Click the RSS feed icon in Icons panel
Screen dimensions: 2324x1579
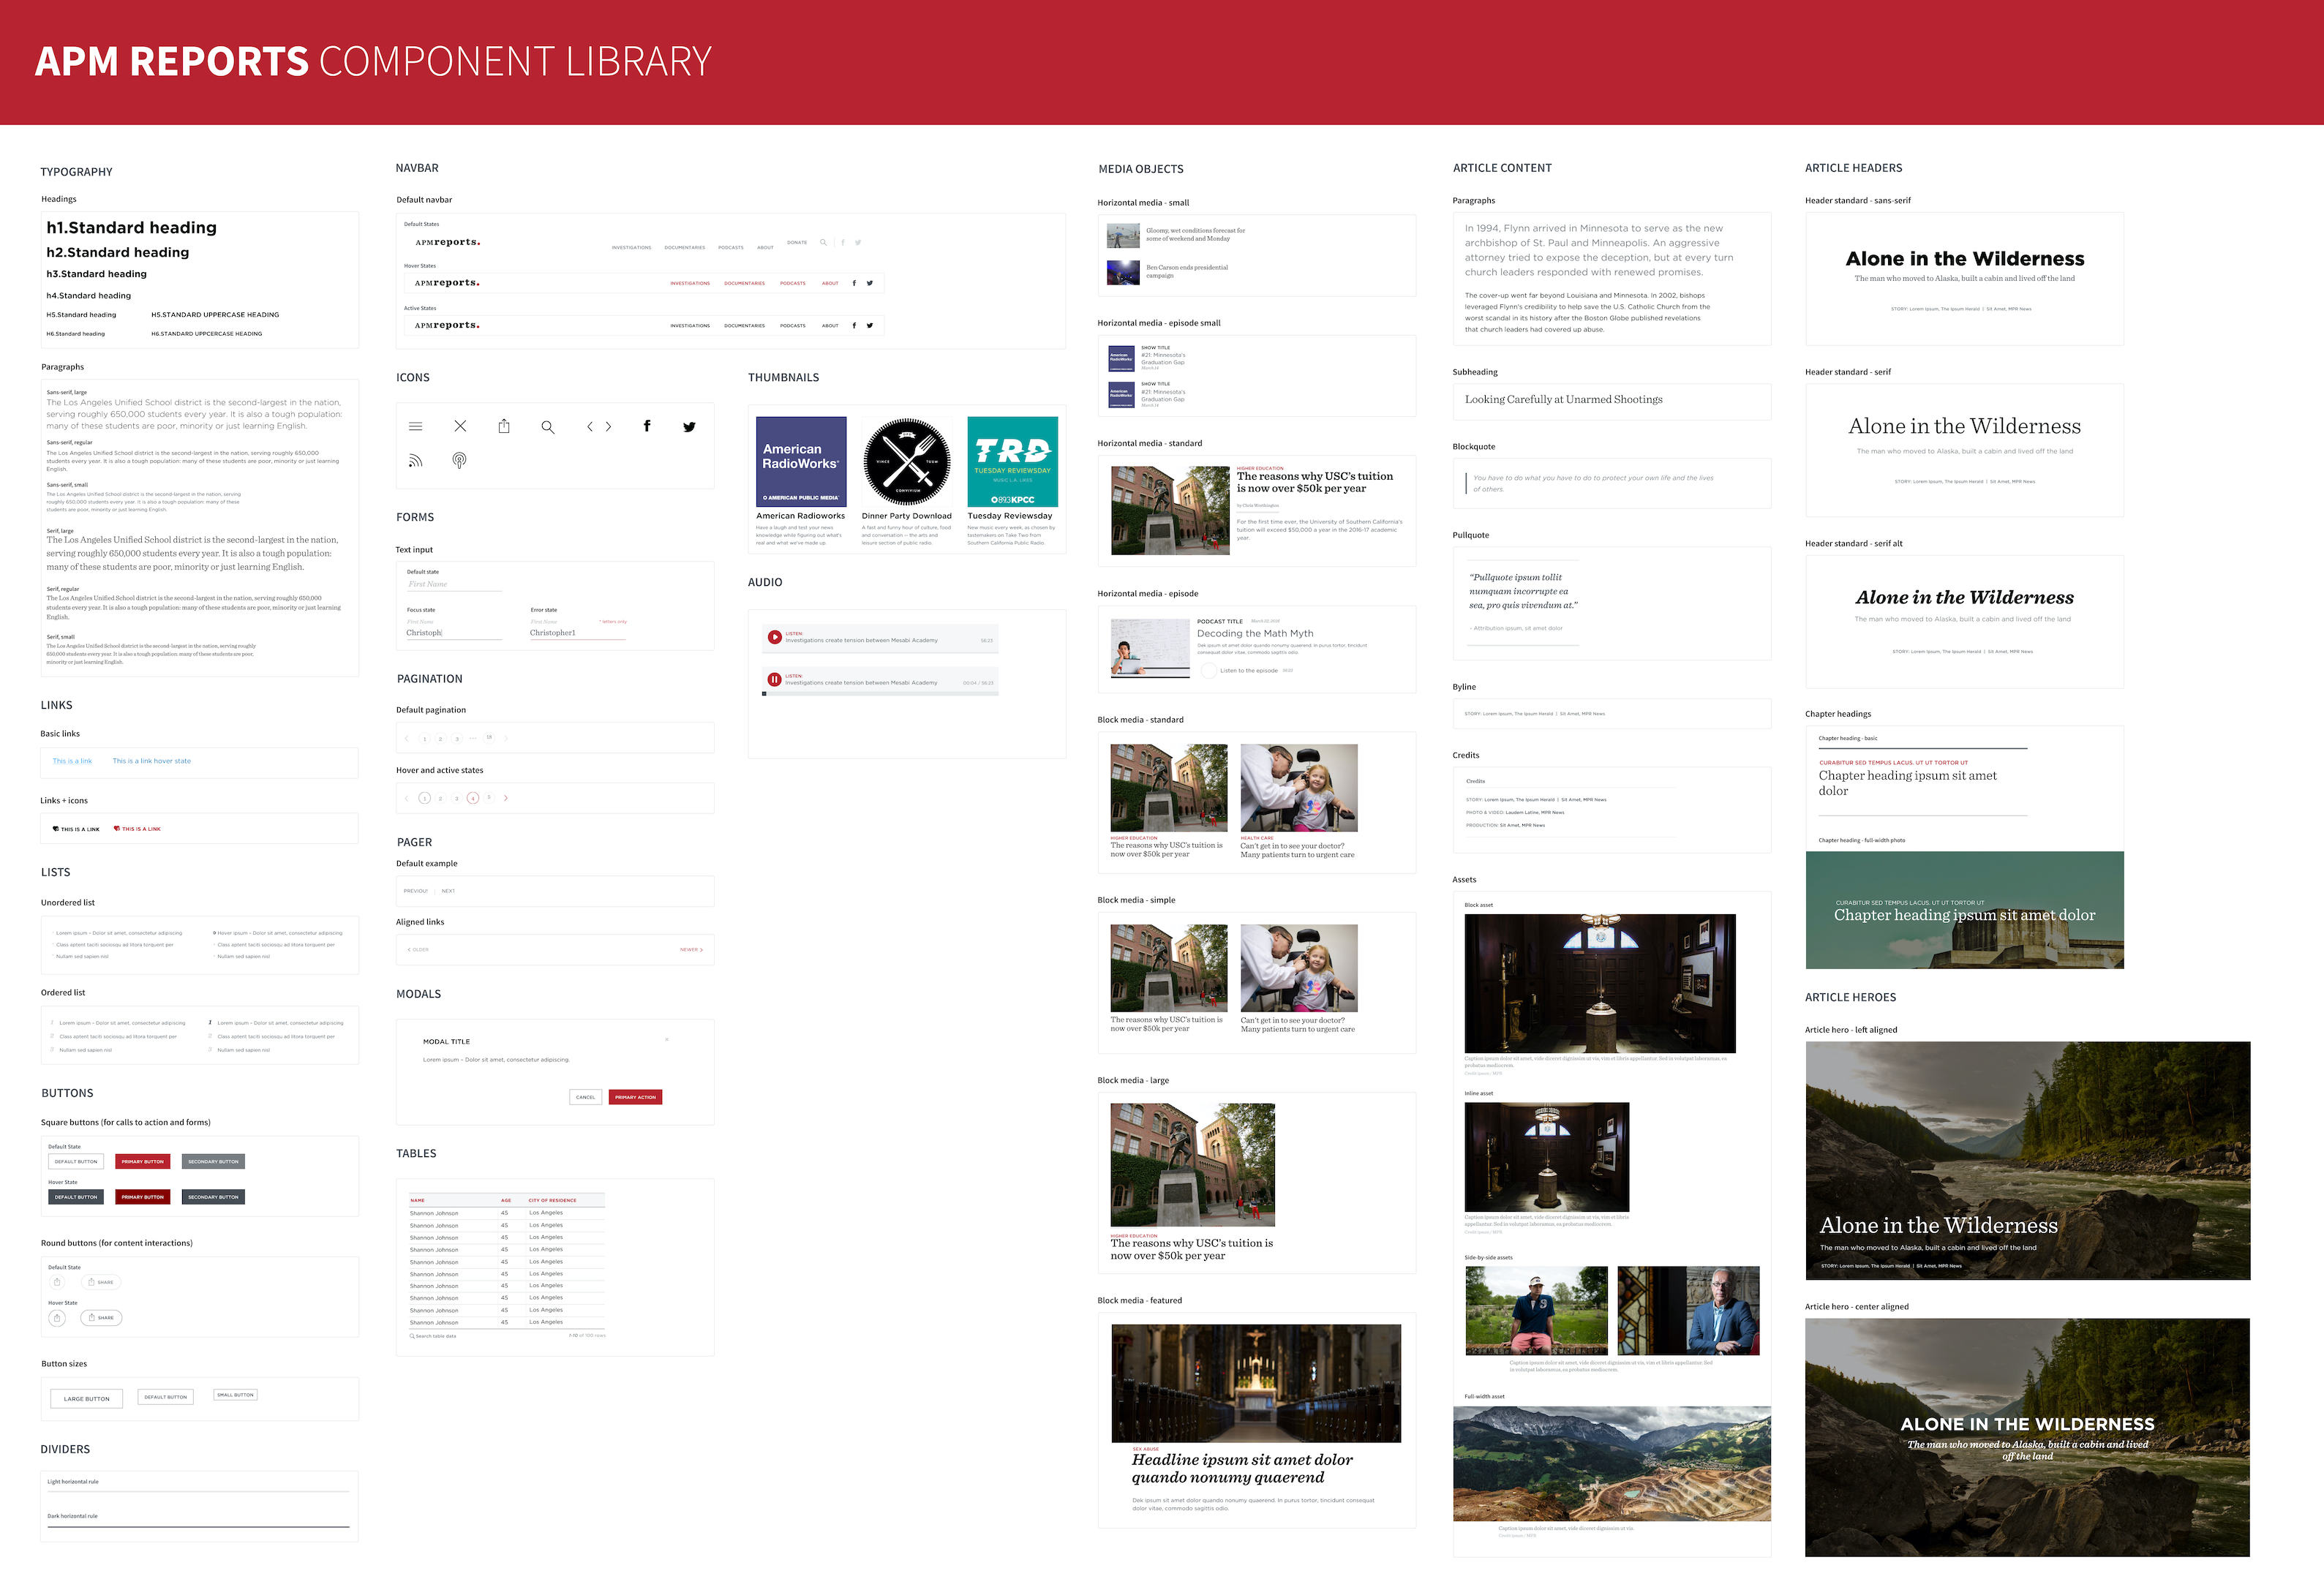click(415, 461)
